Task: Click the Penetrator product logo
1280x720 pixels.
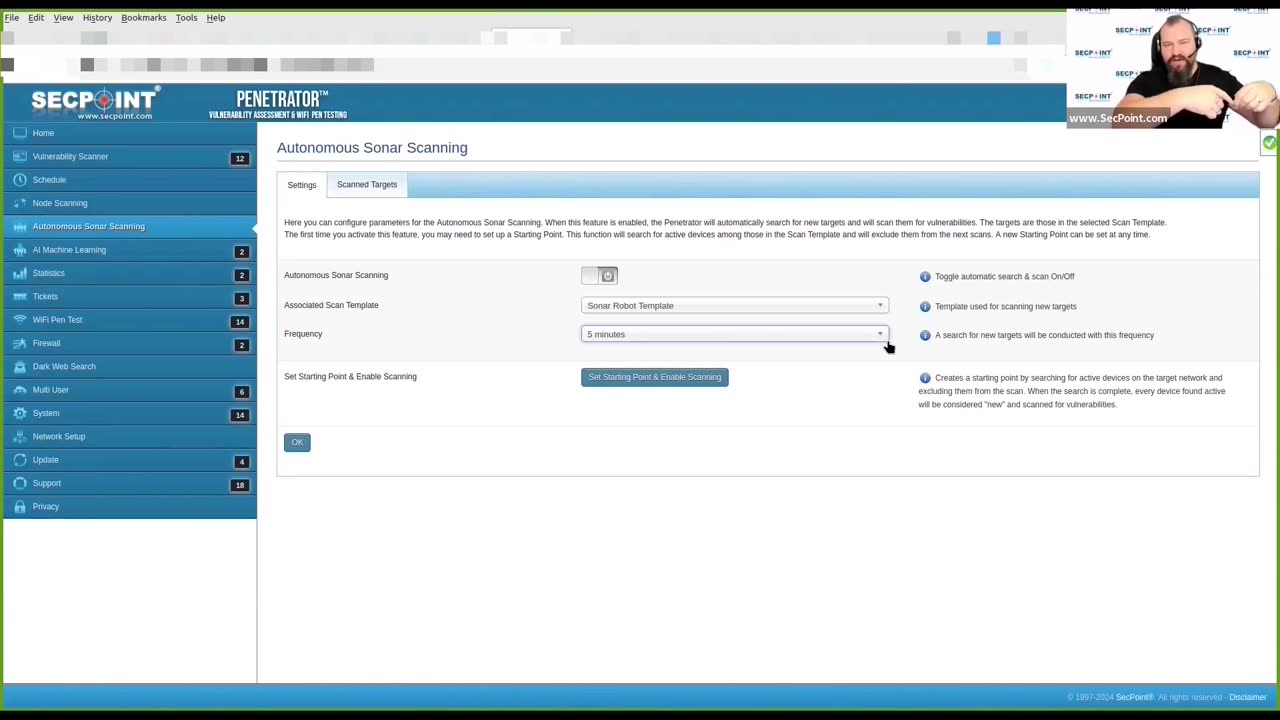Action: coord(278,104)
